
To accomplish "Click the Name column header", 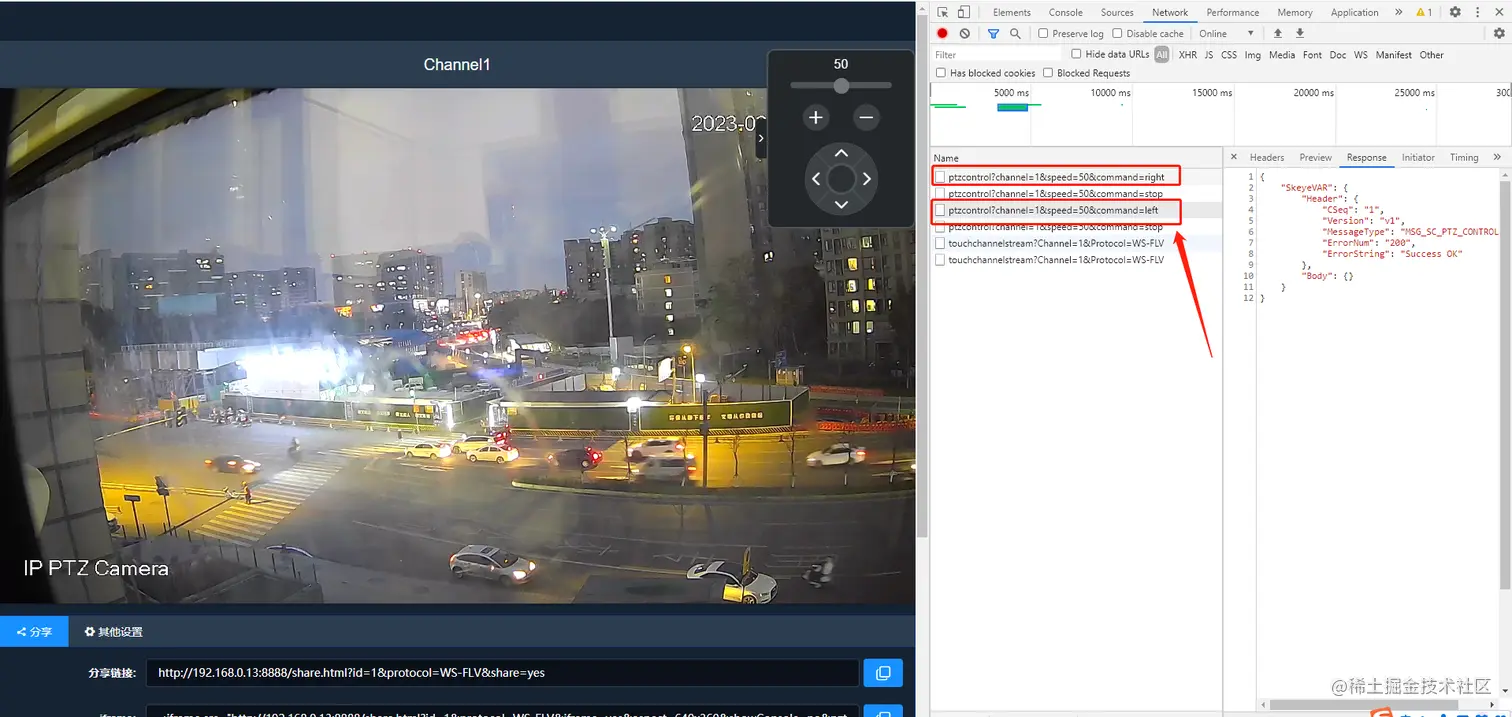I will [1076, 158].
